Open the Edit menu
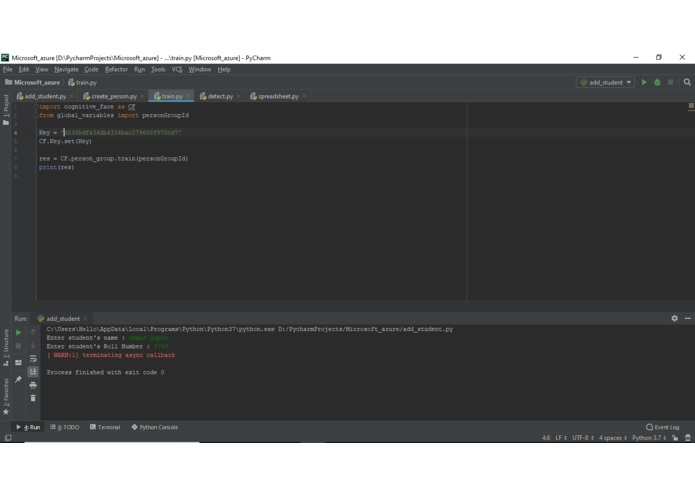Viewport: 695px width, 494px height. point(23,70)
